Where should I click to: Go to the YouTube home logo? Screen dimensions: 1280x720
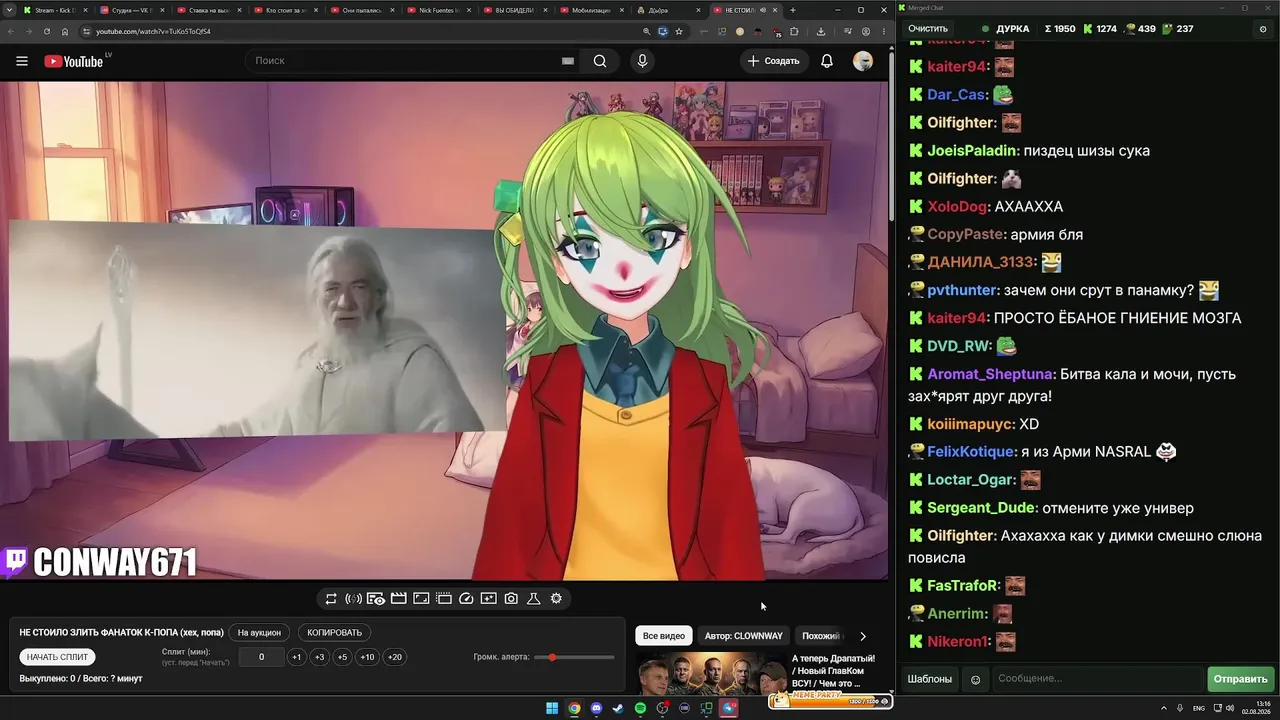[74, 61]
